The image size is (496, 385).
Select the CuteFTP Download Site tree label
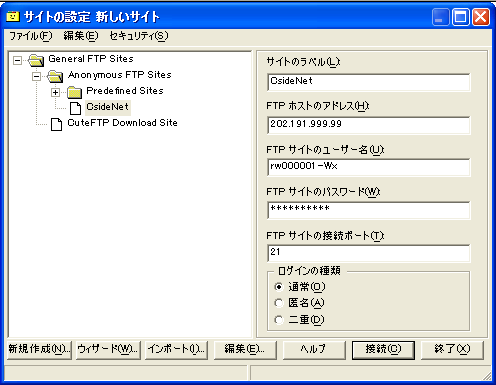pyautogui.click(x=122, y=123)
